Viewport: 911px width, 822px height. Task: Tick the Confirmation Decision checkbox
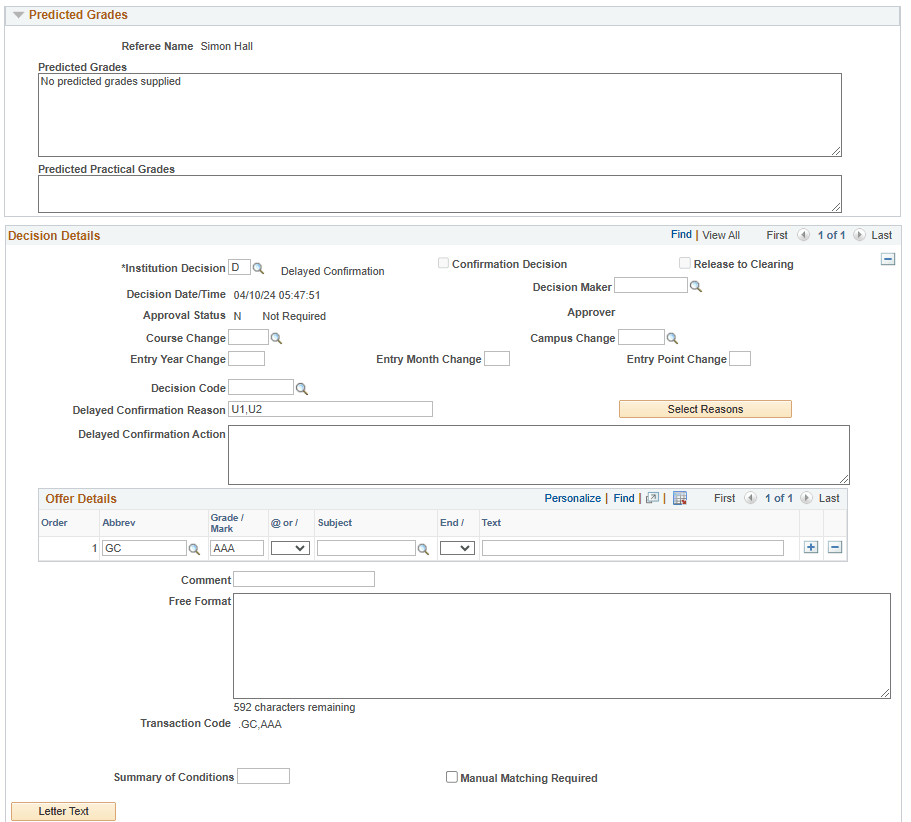pyautogui.click(x=443, y=263)
